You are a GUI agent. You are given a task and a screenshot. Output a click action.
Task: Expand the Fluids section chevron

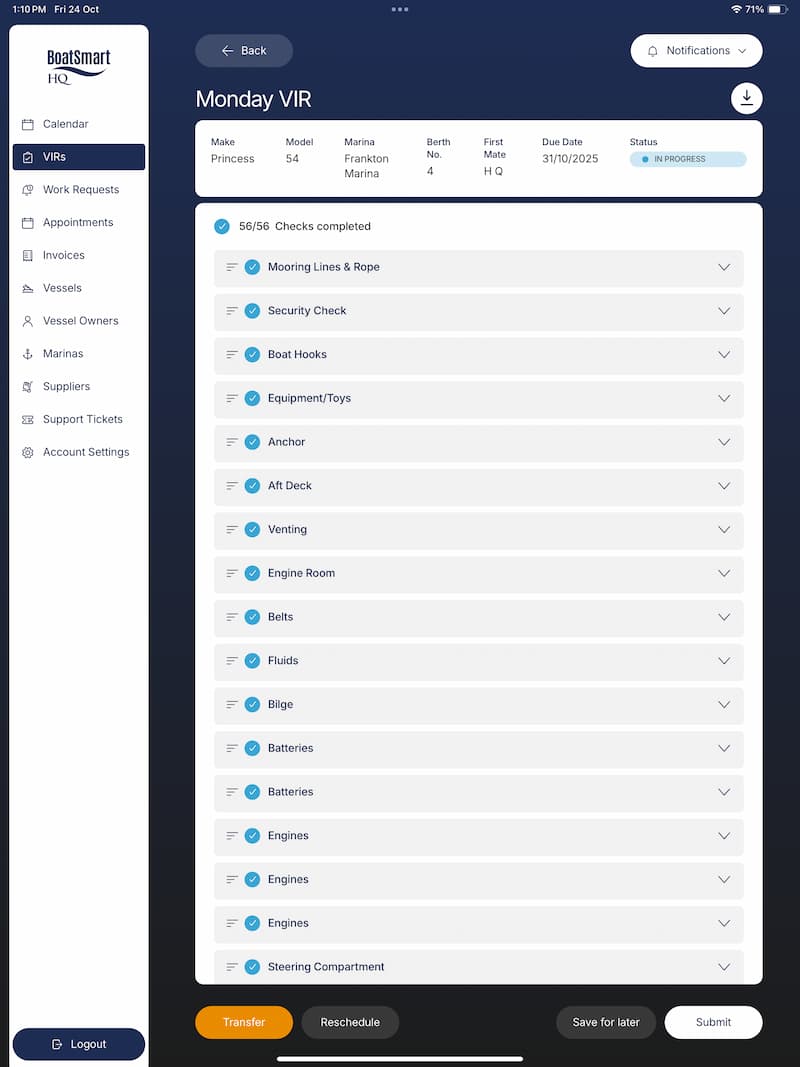[x=724, y=661]
